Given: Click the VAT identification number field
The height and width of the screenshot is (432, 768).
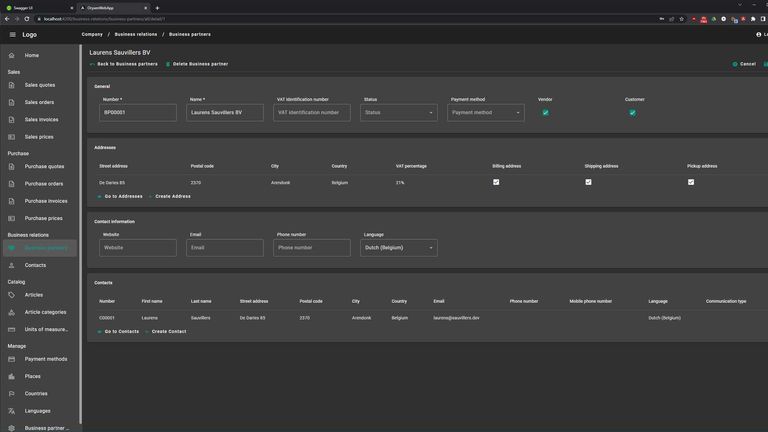Looking at the screenshot, I should (313, 113).
